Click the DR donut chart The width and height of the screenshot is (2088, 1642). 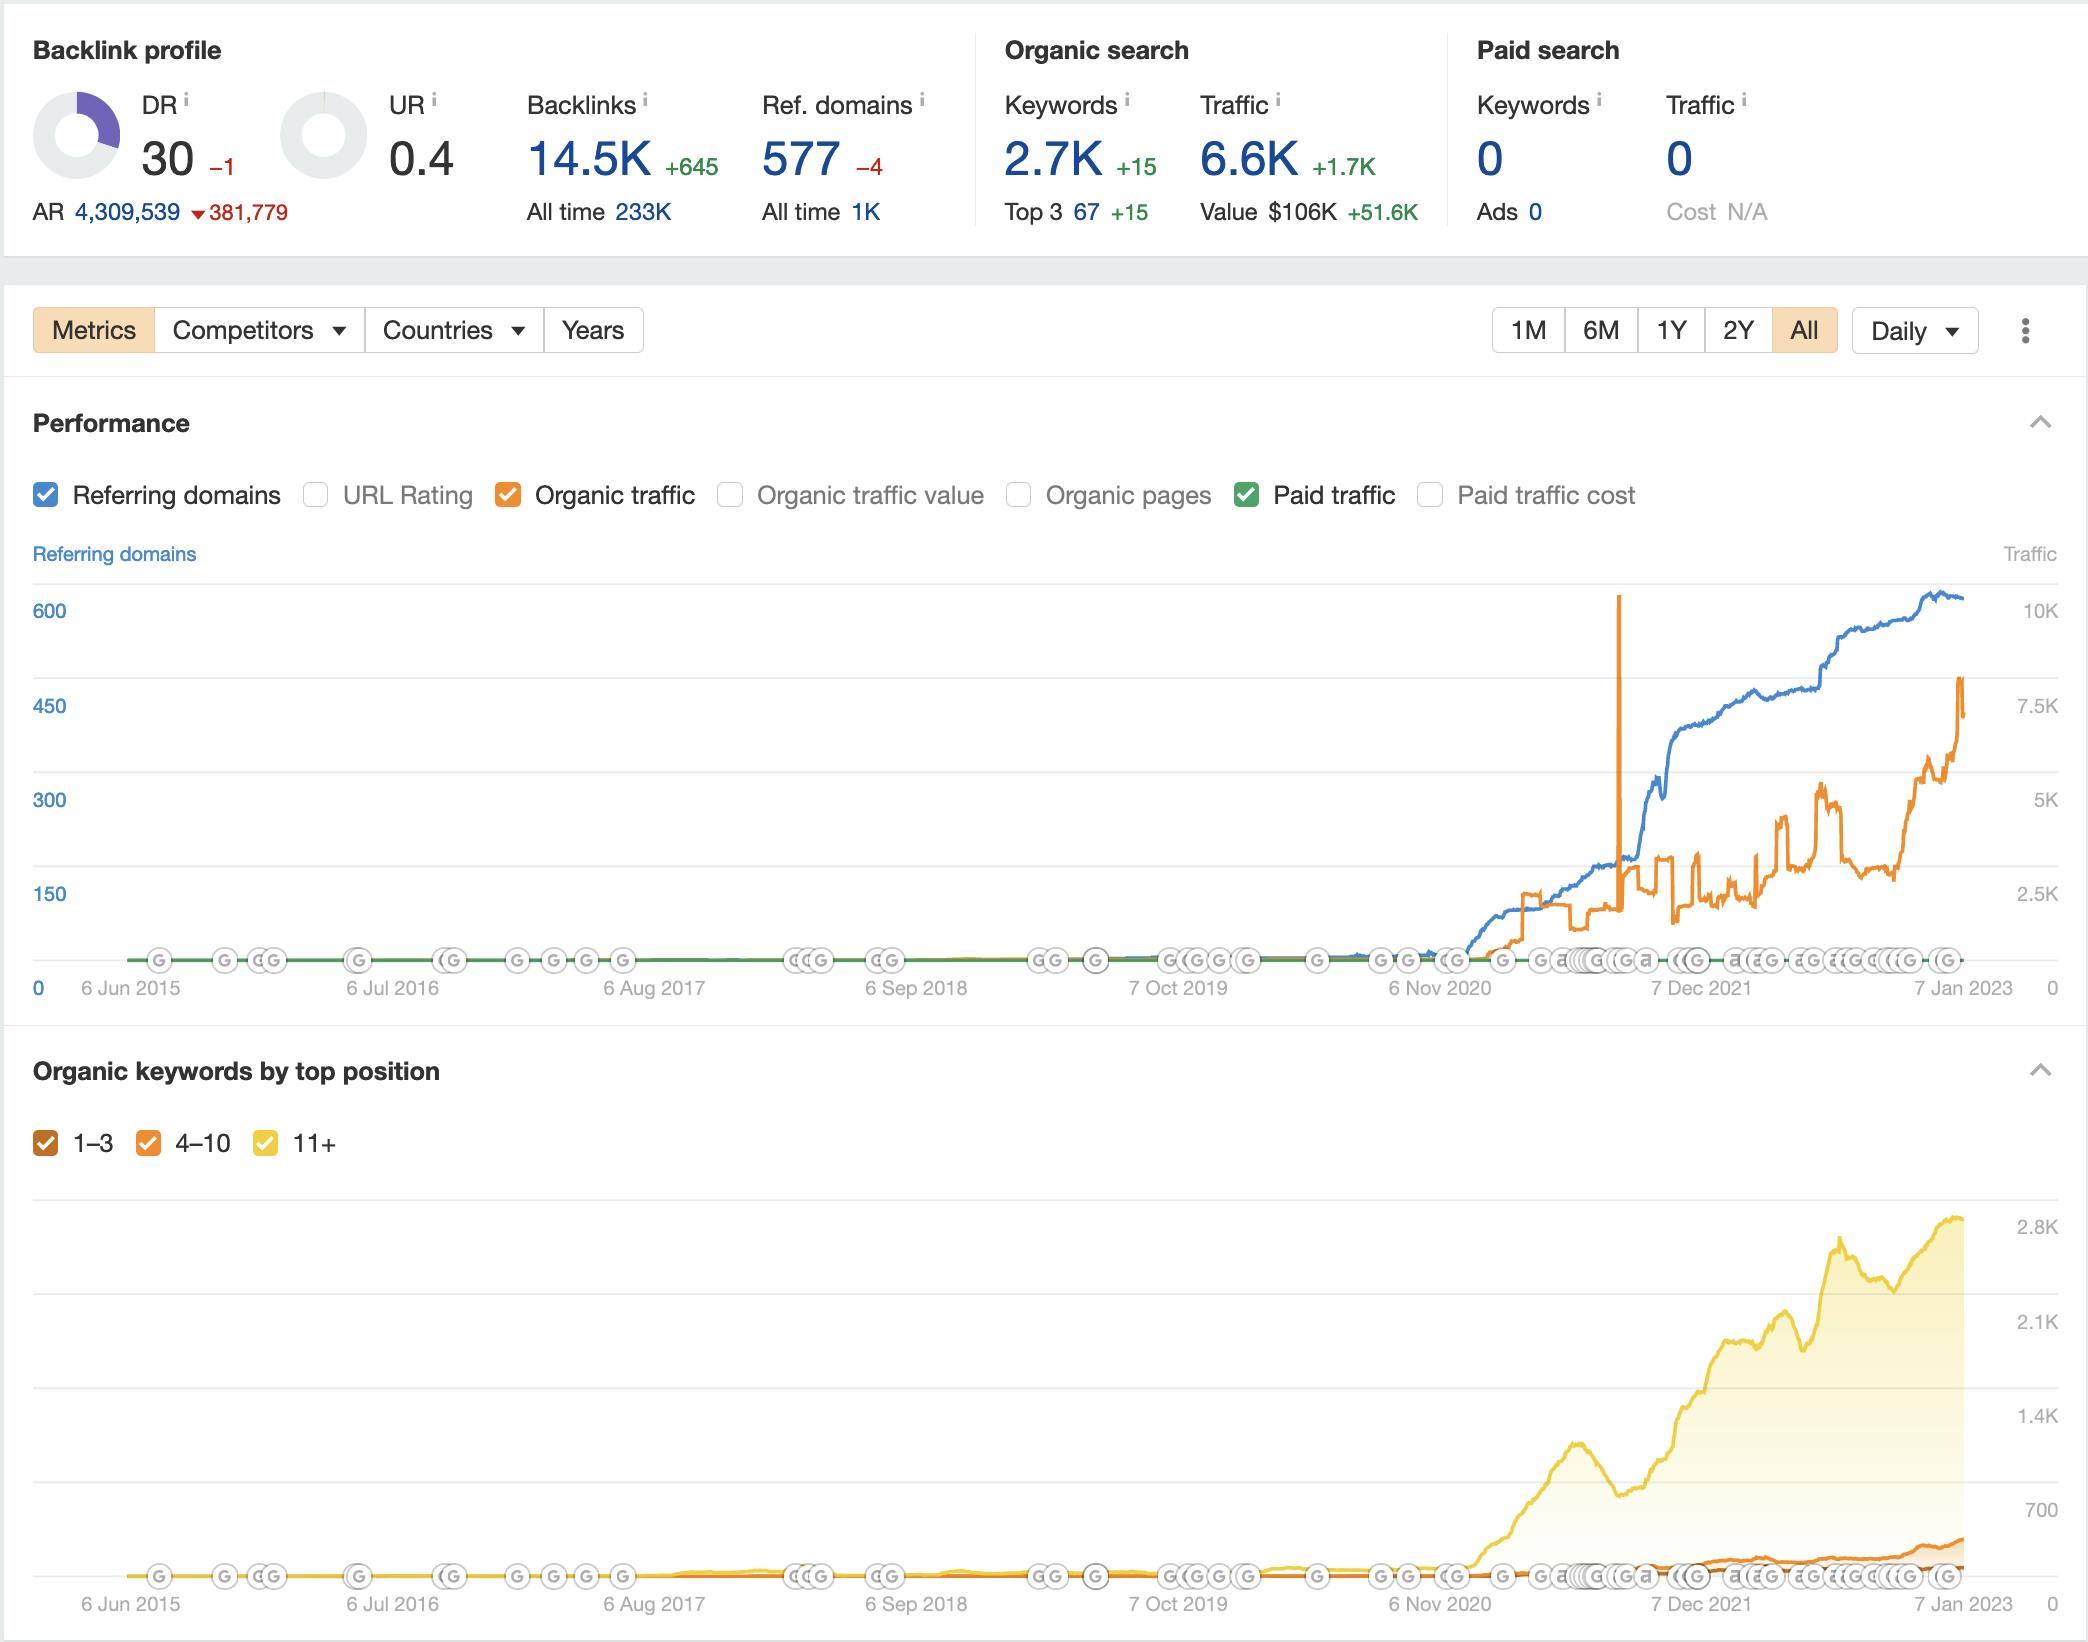point(77,135)
